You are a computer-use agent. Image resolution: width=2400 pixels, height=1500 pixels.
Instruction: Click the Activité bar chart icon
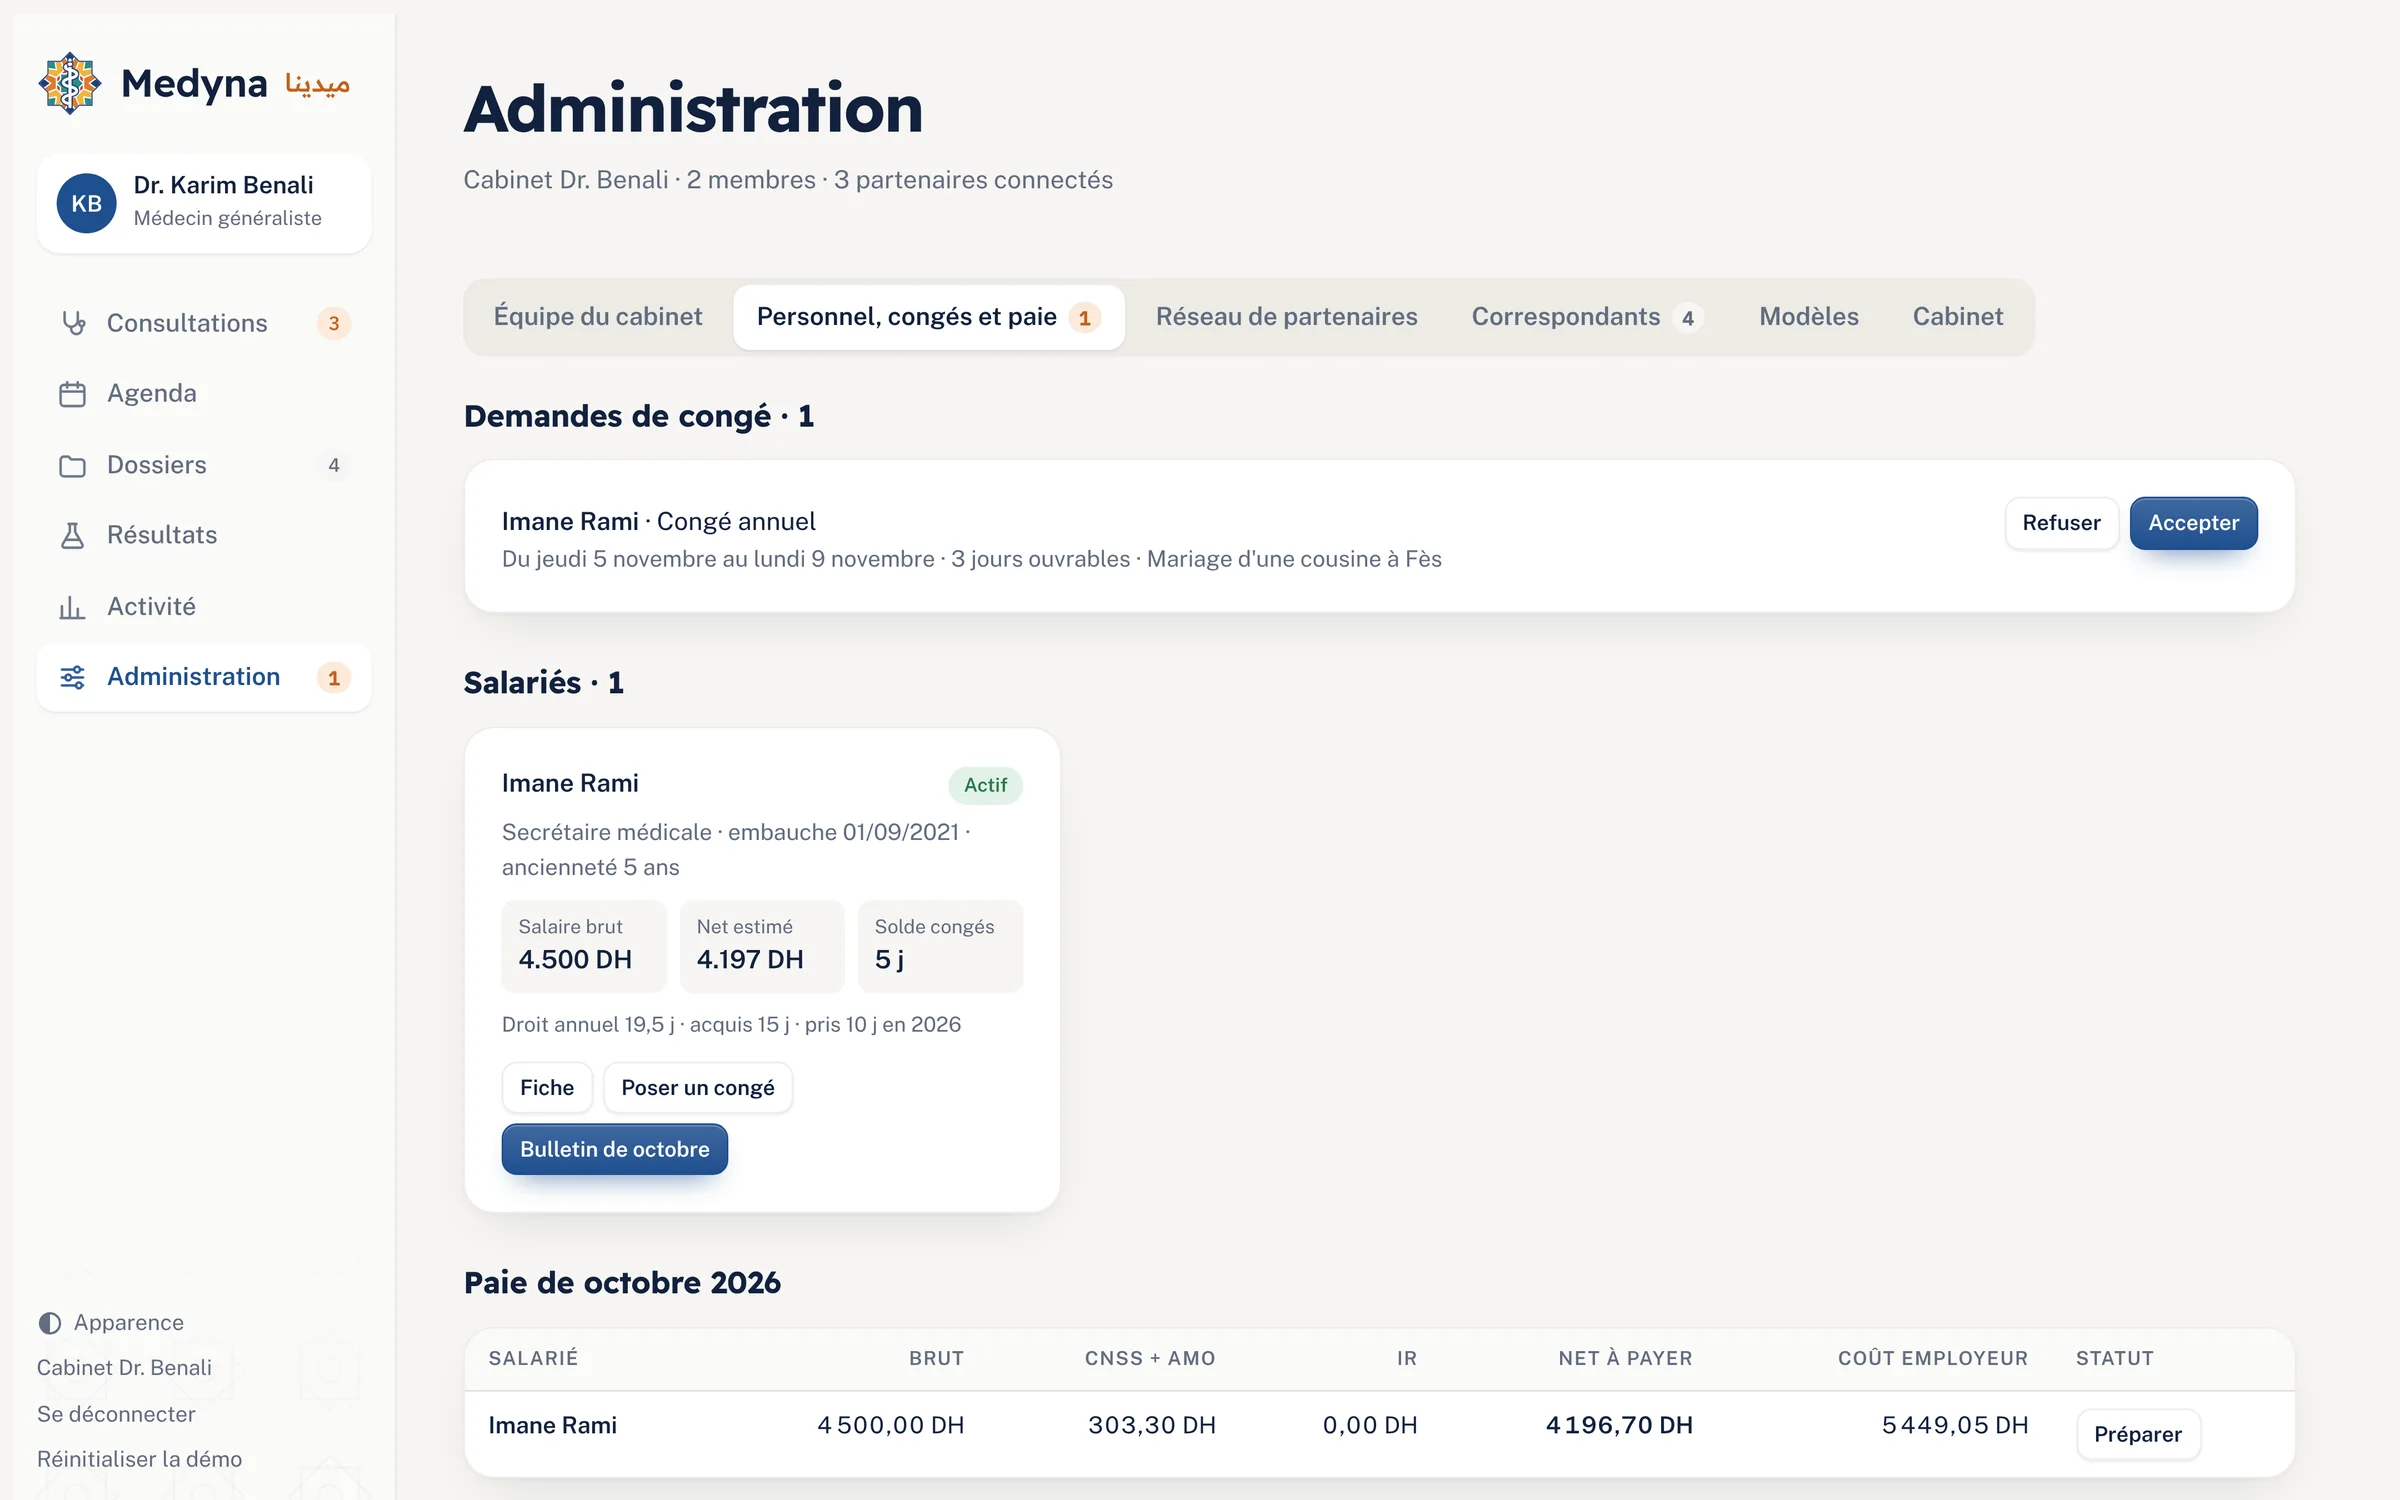tap(73, 606)
